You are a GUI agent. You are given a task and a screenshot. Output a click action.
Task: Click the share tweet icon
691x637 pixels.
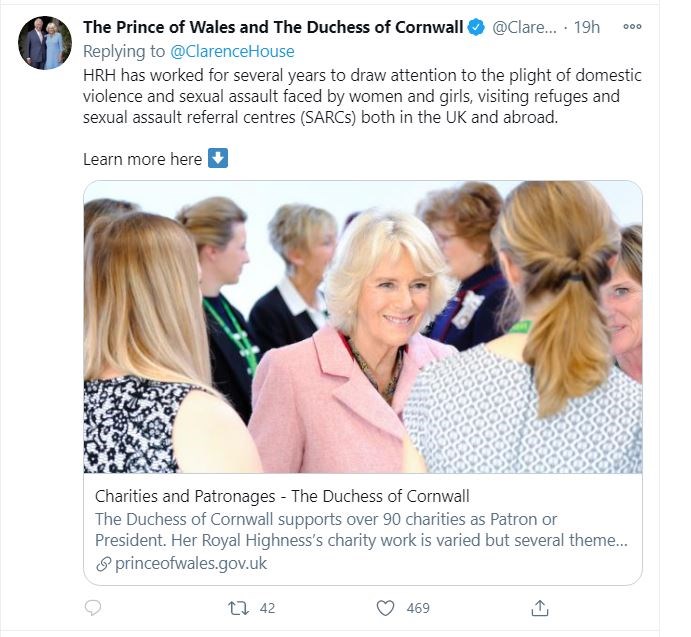click(x=539, y=607)
